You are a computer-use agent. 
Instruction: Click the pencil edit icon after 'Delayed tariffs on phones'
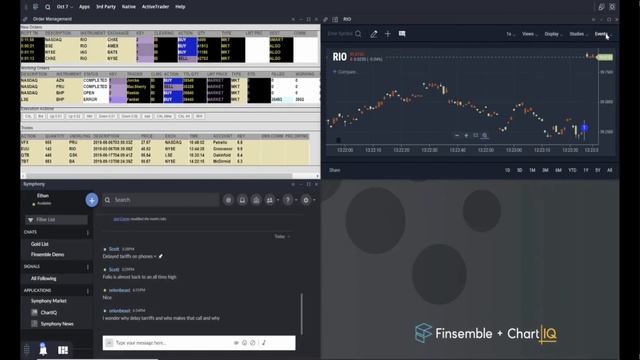(160, 256)
